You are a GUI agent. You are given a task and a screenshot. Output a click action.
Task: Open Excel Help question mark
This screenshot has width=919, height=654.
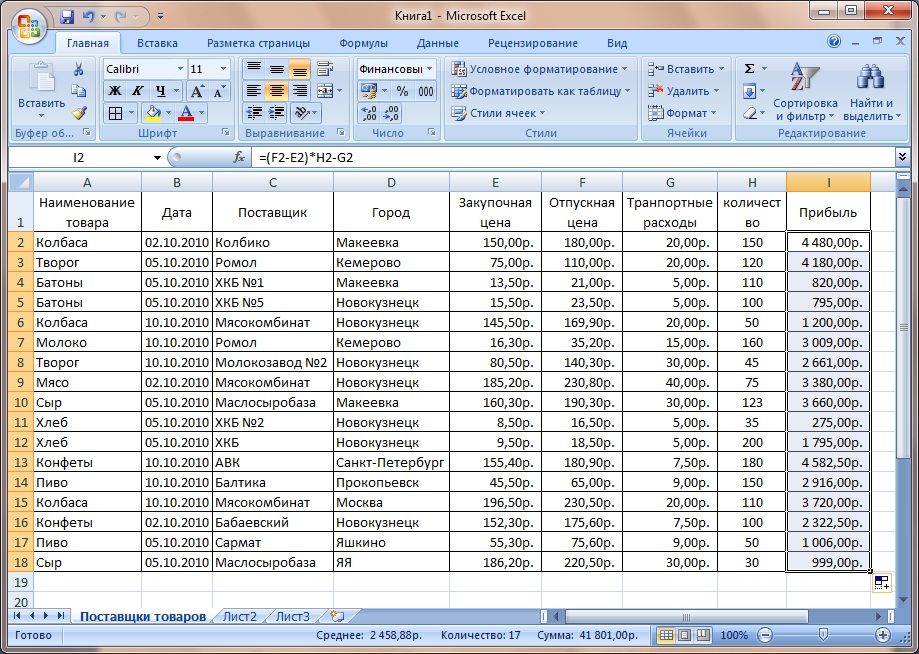(833, 42)
